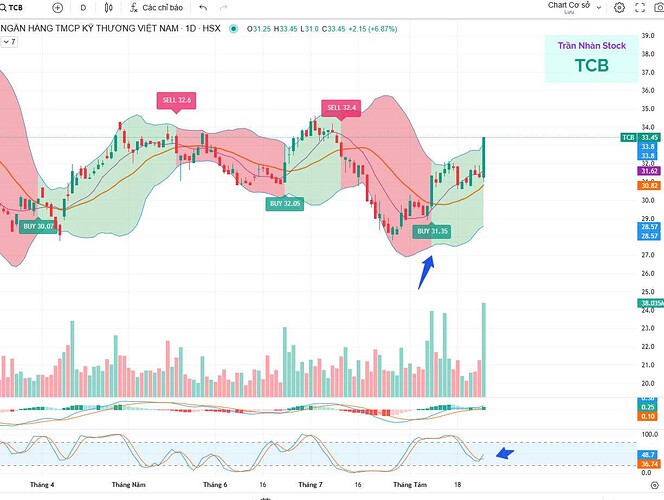Select the BUY 32.05 signal label
This screenshot has width=664, height=500.
click(x=285, y=204)
